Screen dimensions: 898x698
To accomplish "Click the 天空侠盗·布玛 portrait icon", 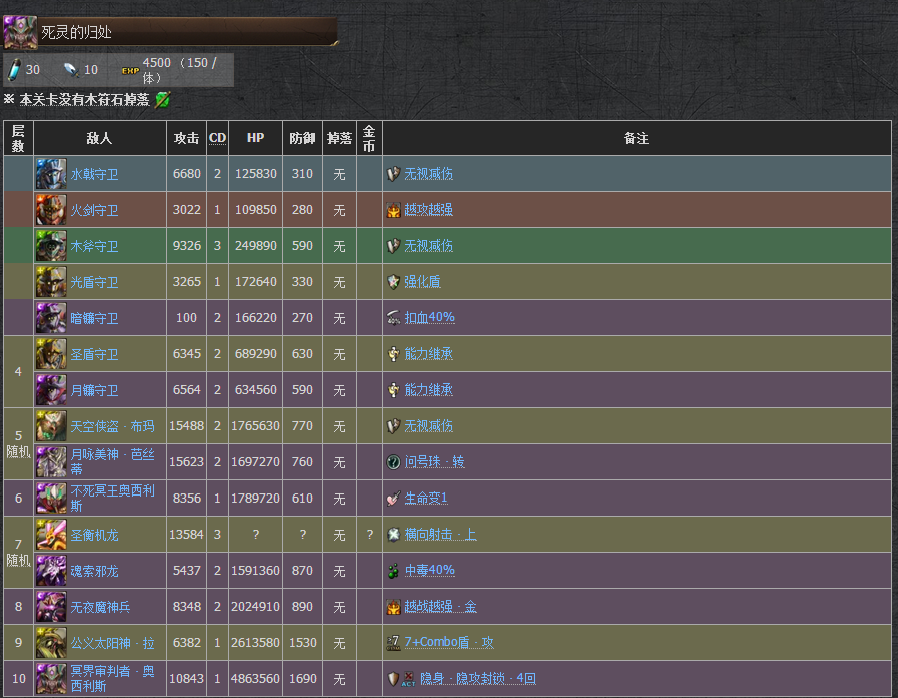I will (51, 426).
